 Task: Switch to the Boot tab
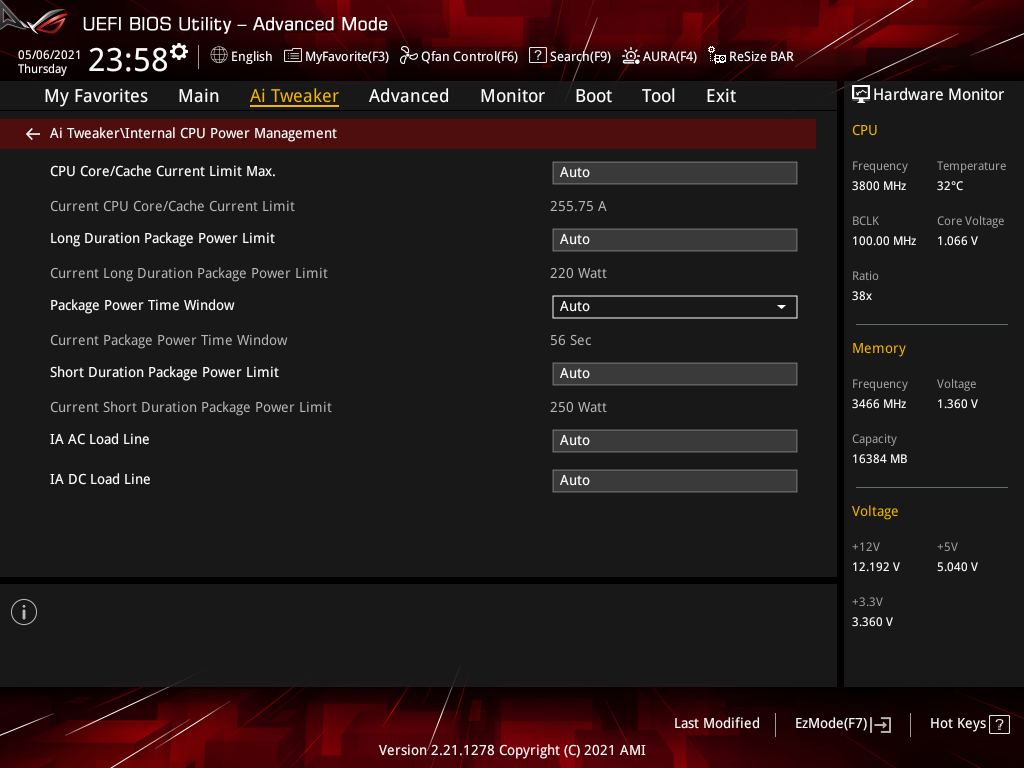click(x=594, y=96)
